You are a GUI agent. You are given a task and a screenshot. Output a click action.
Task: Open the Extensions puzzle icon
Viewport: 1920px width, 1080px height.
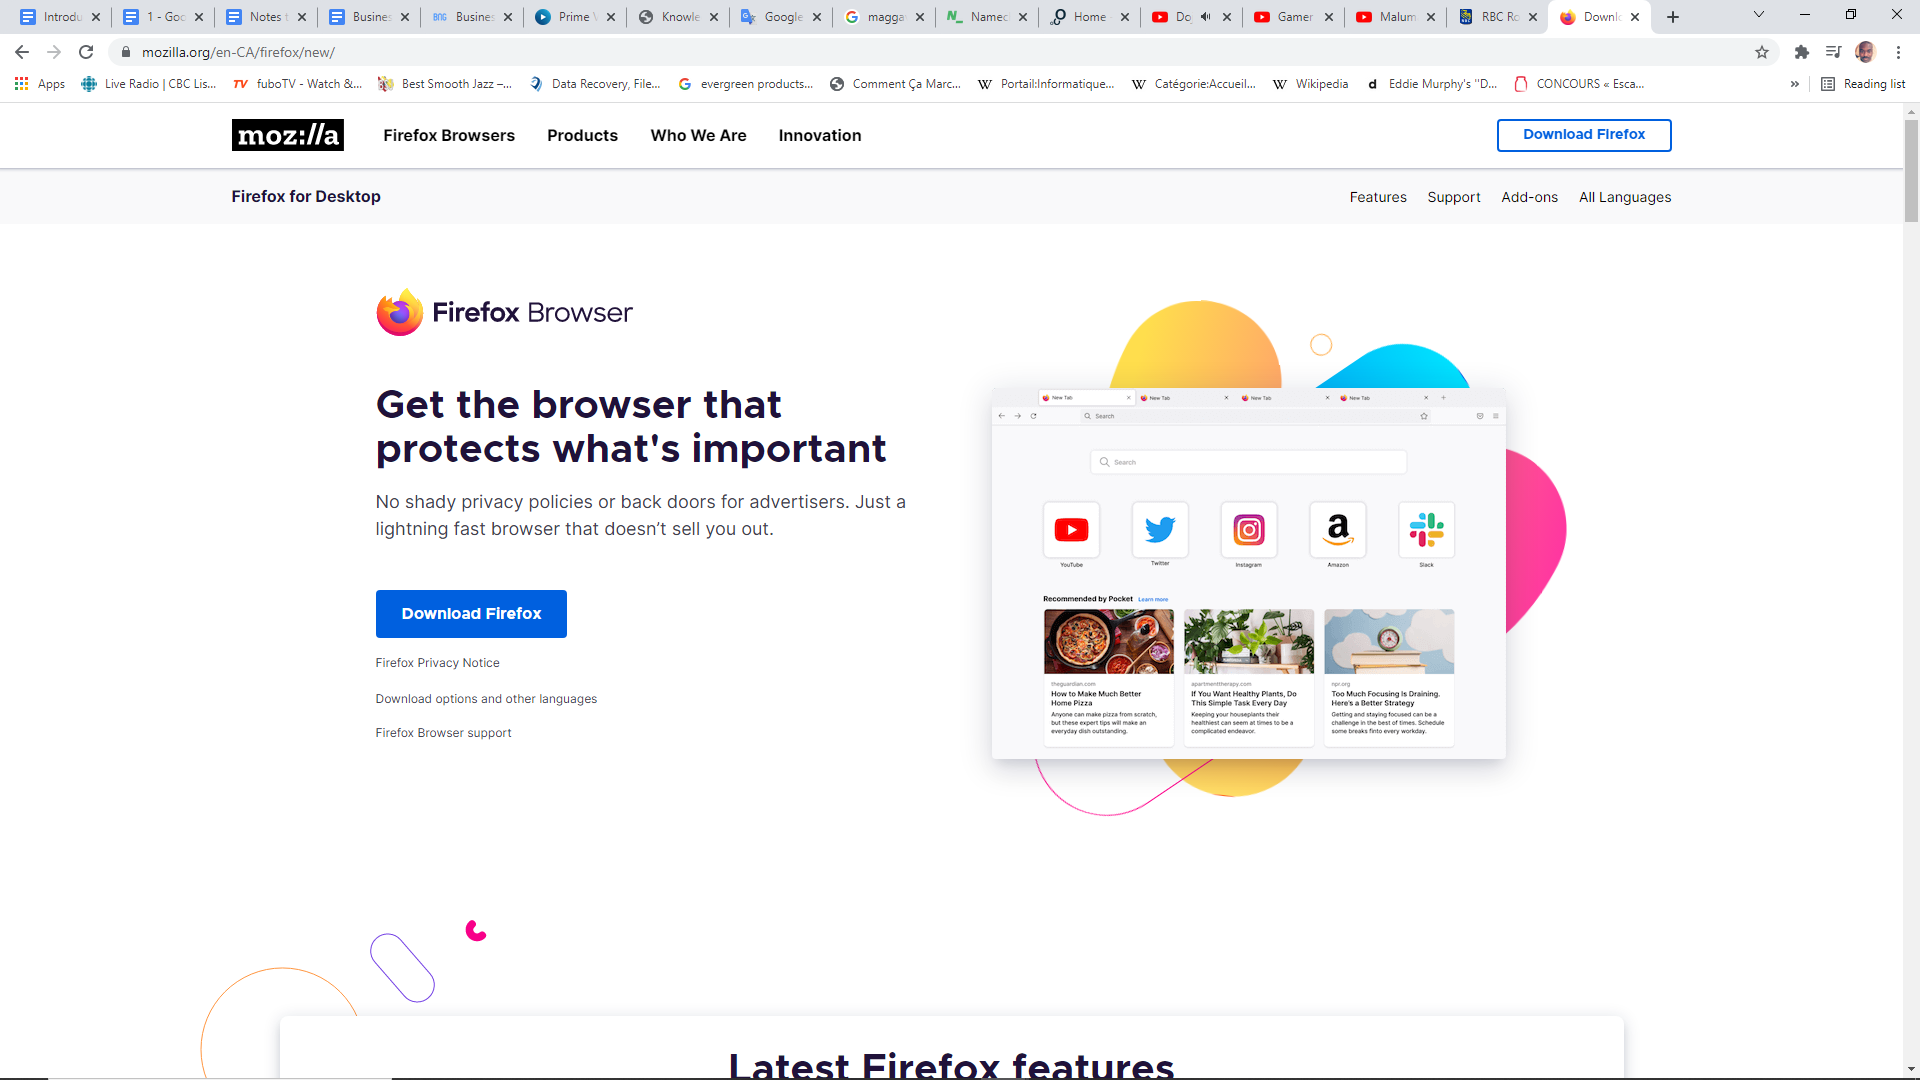point(1802,52)
